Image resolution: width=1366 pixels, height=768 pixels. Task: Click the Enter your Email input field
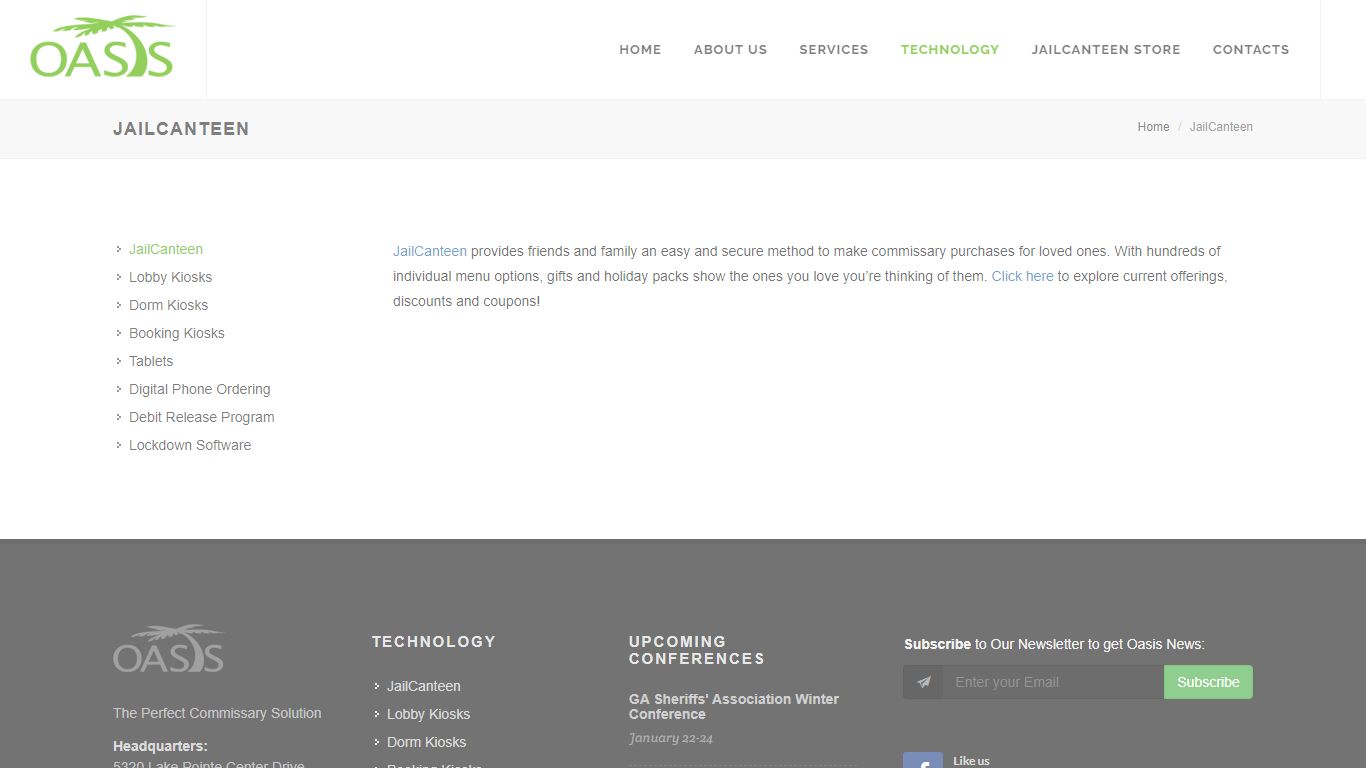coord(1053,682)
